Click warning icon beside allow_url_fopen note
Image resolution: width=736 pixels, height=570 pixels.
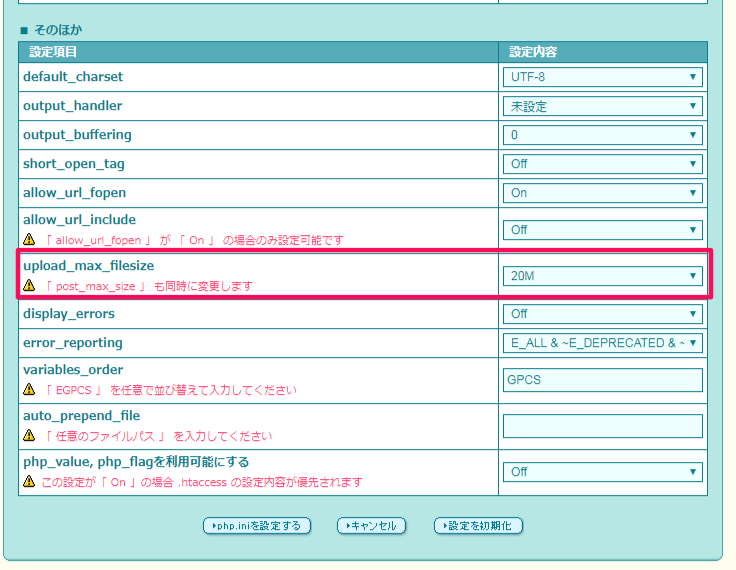pyautogui.click(x=29, y=240)
